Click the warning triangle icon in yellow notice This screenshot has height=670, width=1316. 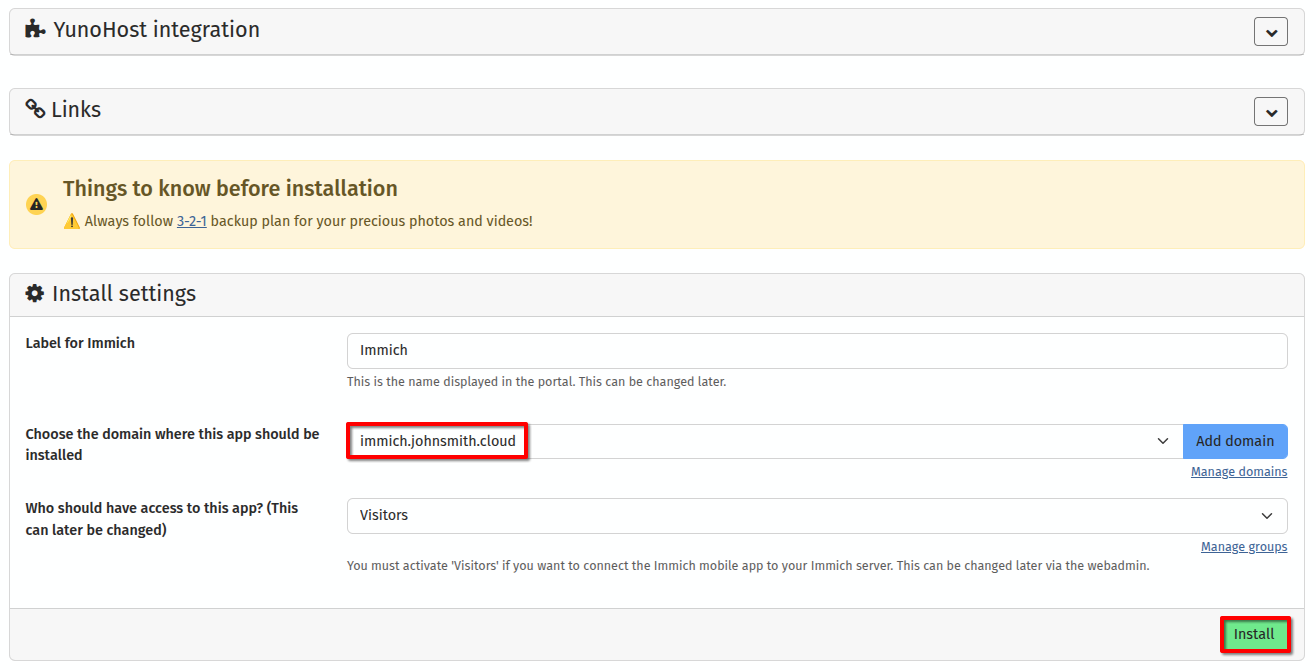pos(37,205)
